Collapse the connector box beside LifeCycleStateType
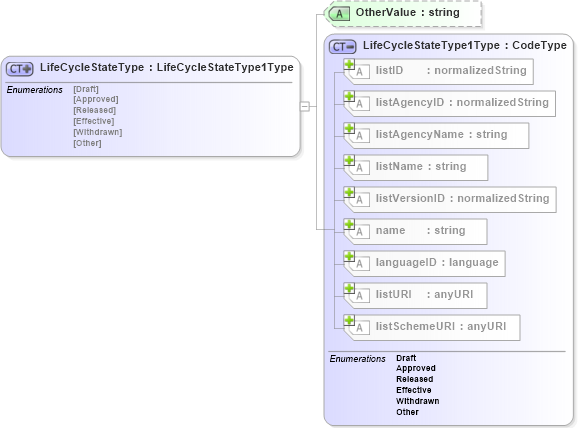Viewport: 578px width, 428px height. (305, 106)
